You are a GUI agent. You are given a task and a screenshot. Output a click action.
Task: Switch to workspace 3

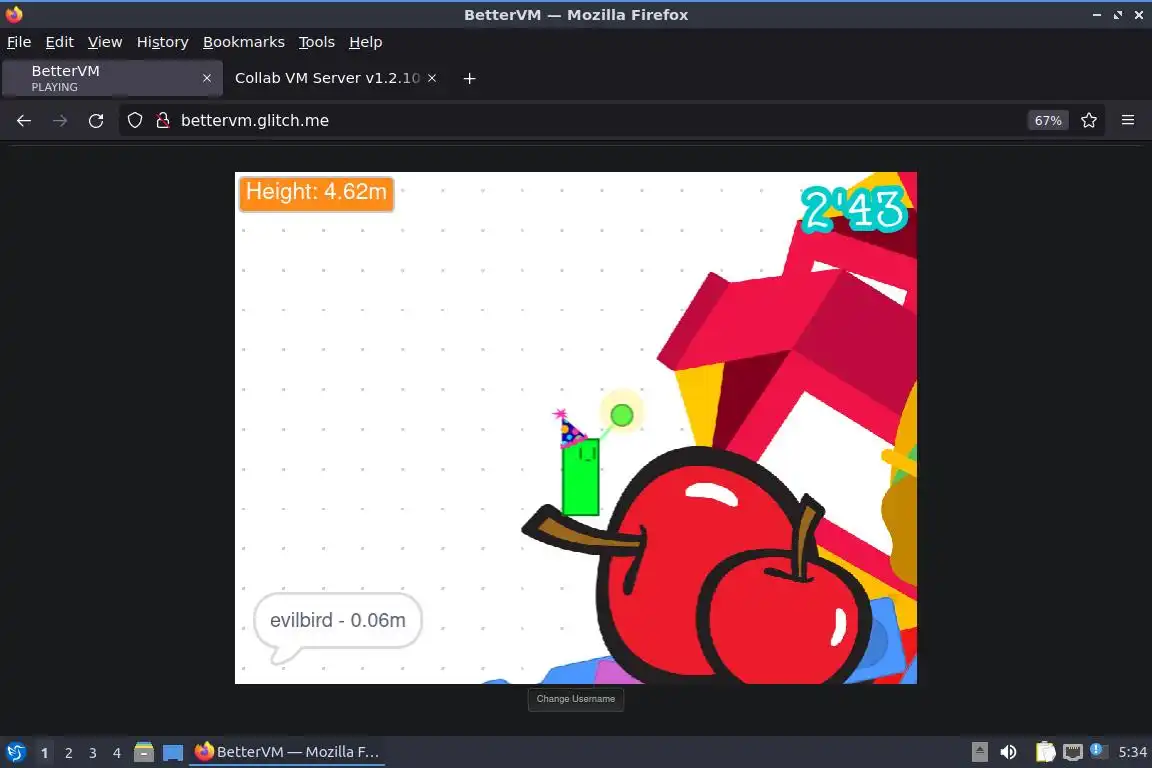click(x=93, y=753)
